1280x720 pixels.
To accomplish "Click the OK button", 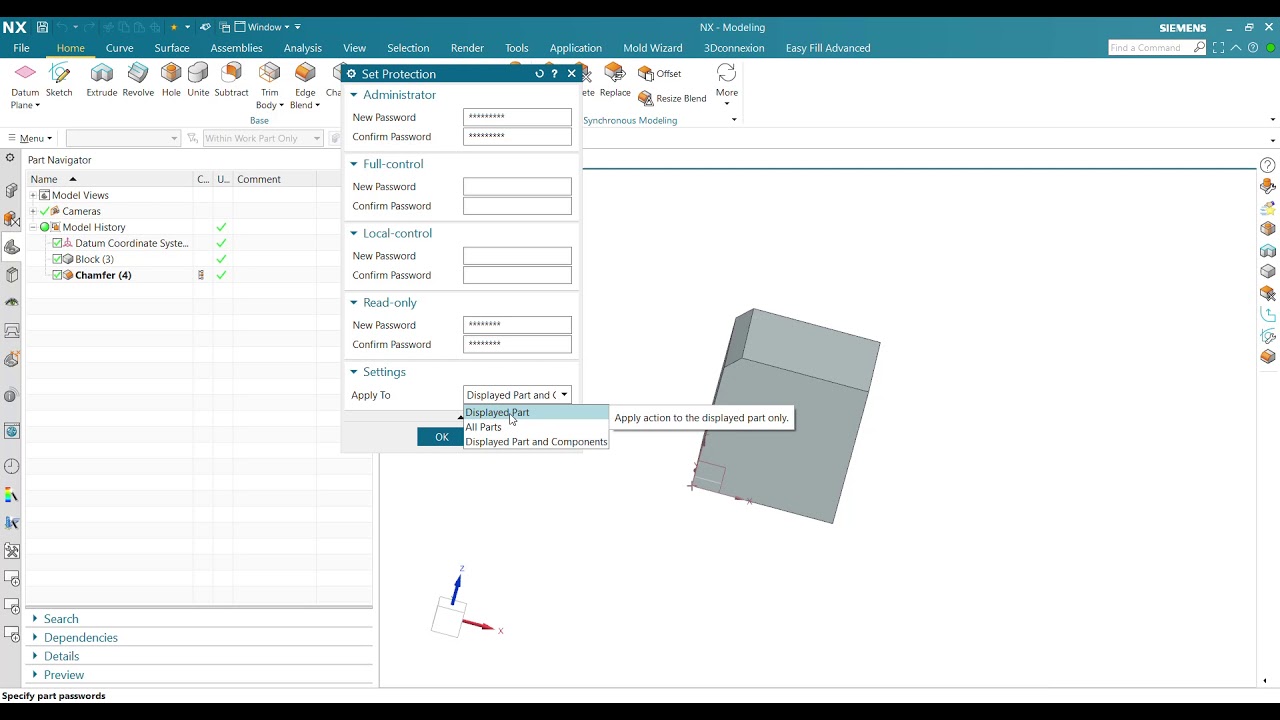I will pyautogui.click(x=441, y=437).
